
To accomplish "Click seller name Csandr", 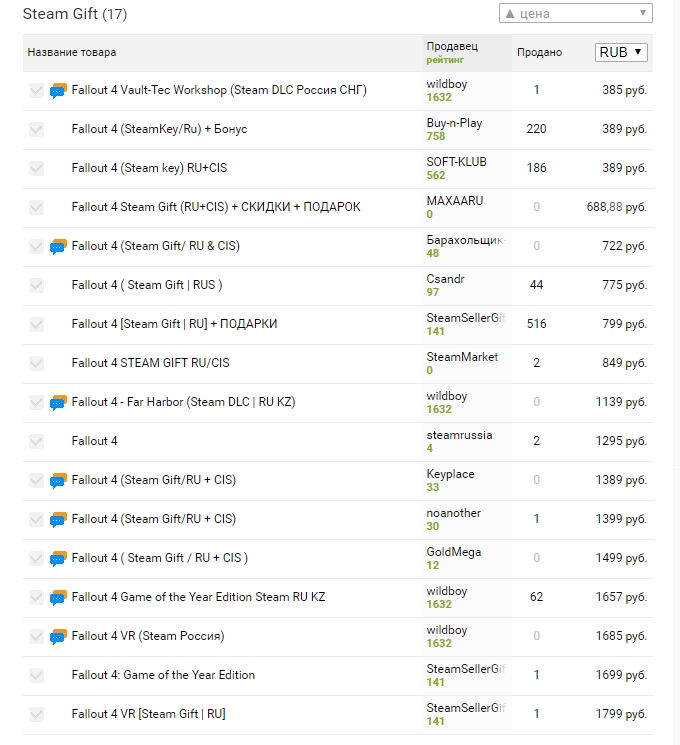I will 445,278.
